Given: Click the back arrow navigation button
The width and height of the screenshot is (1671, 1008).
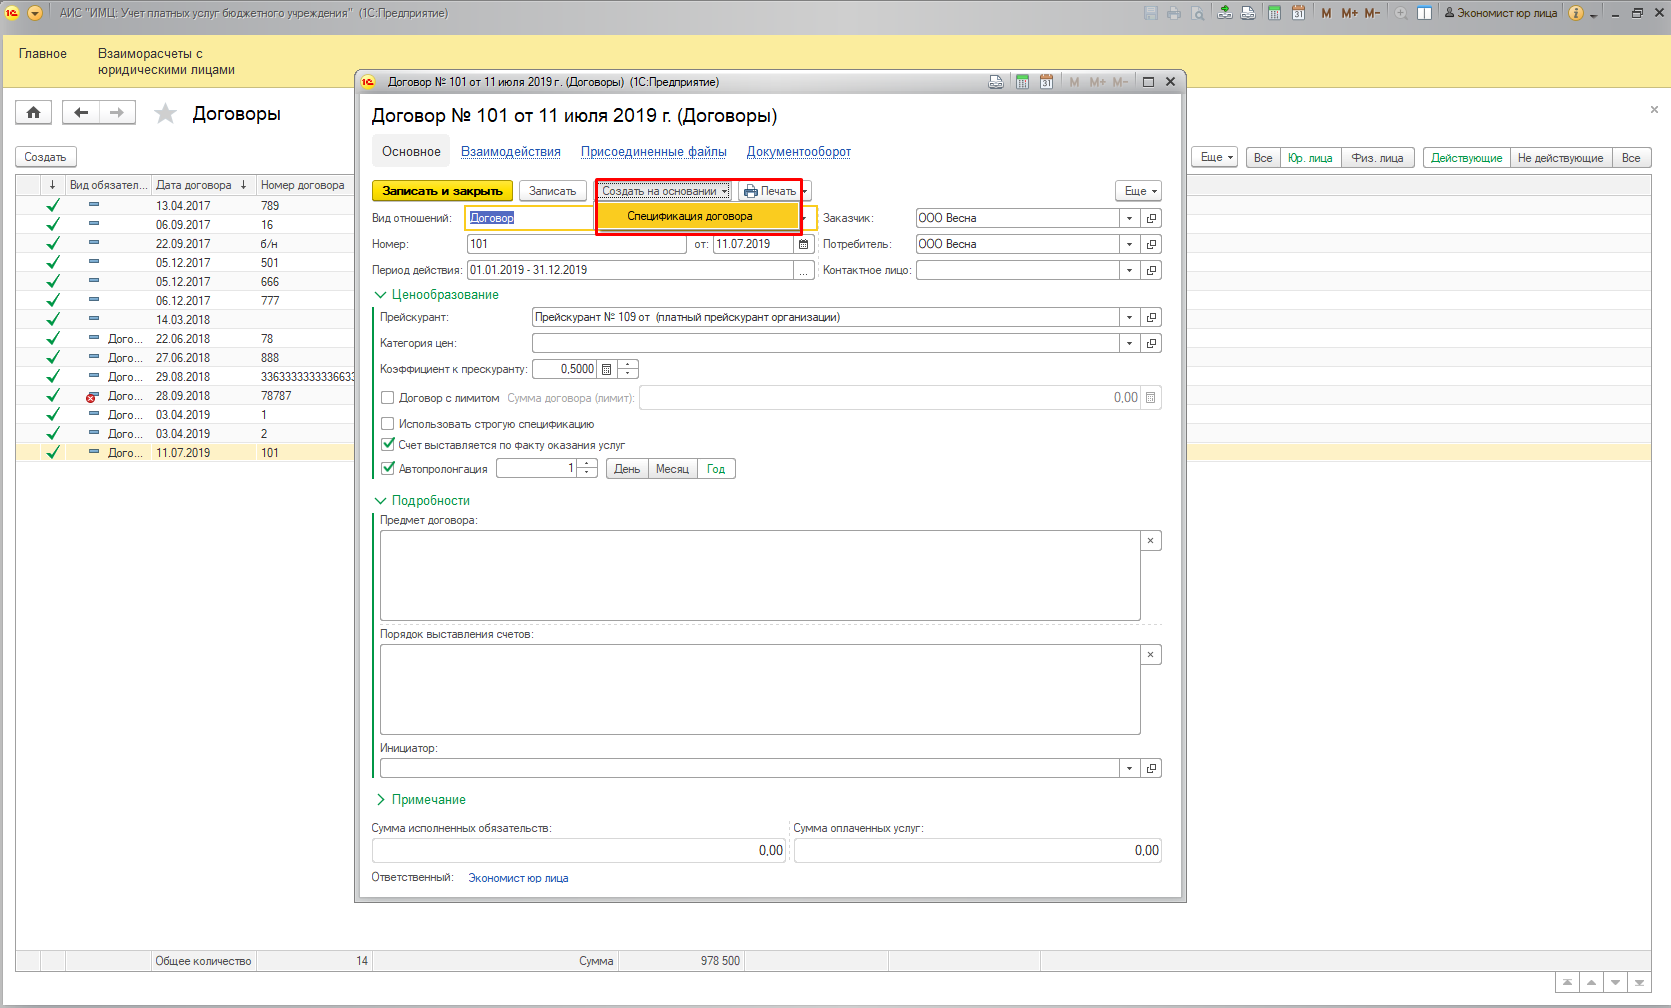Looking at the screenshot, I should click(x=81, y=113).
